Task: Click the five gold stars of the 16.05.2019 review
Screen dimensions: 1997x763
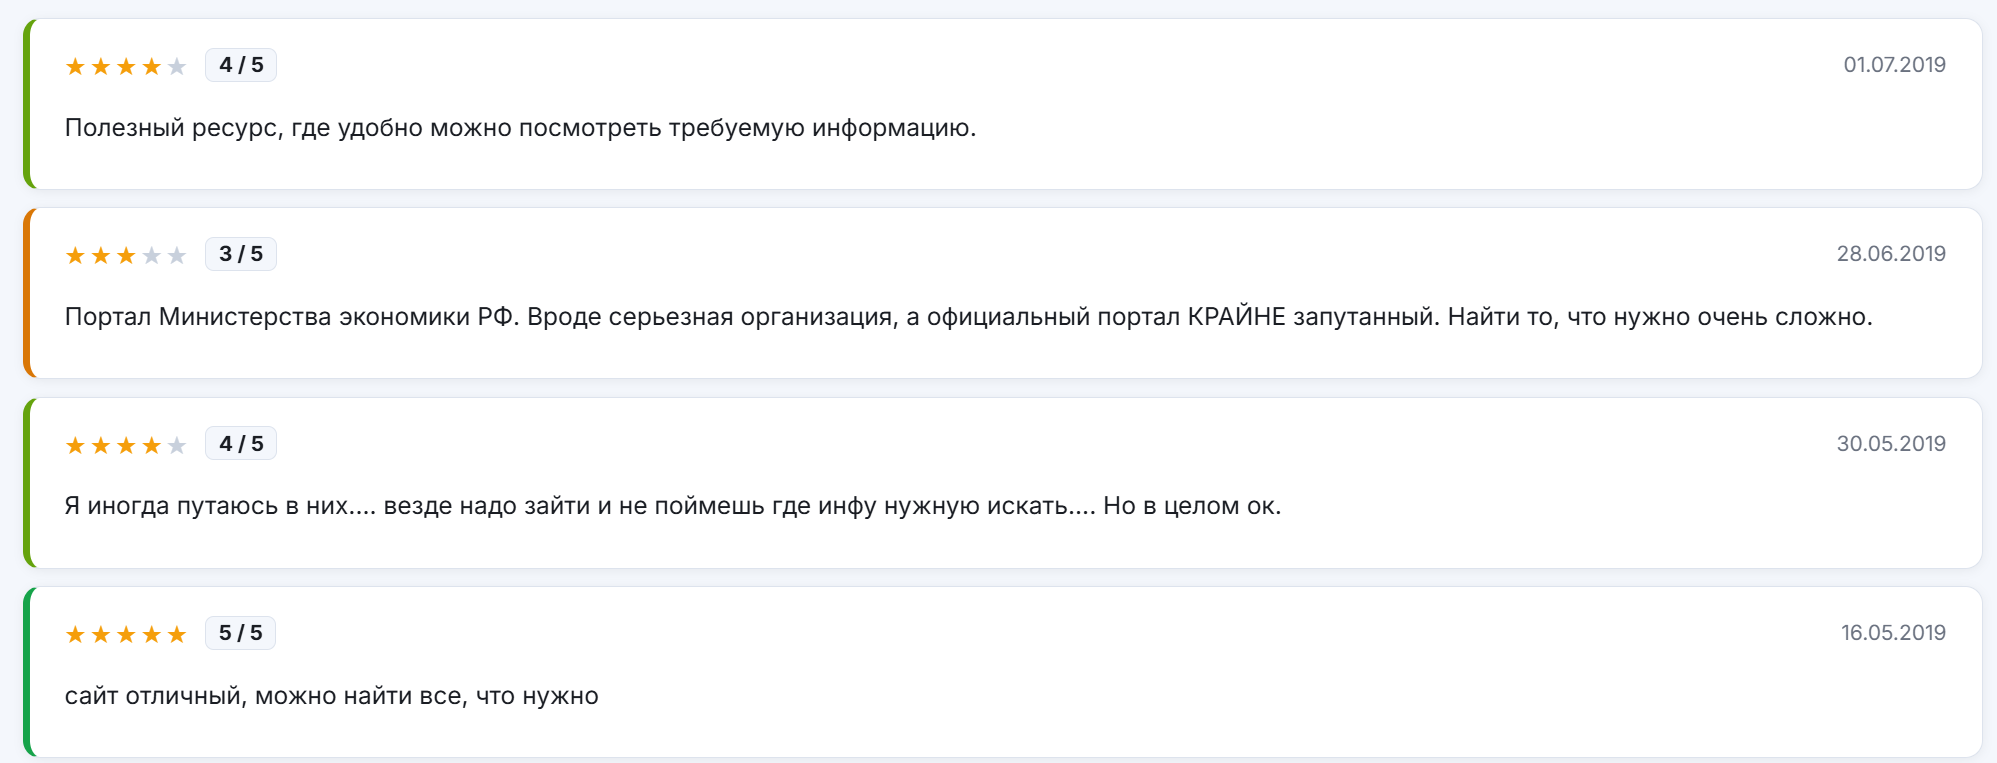Action: tap(126, 634)
